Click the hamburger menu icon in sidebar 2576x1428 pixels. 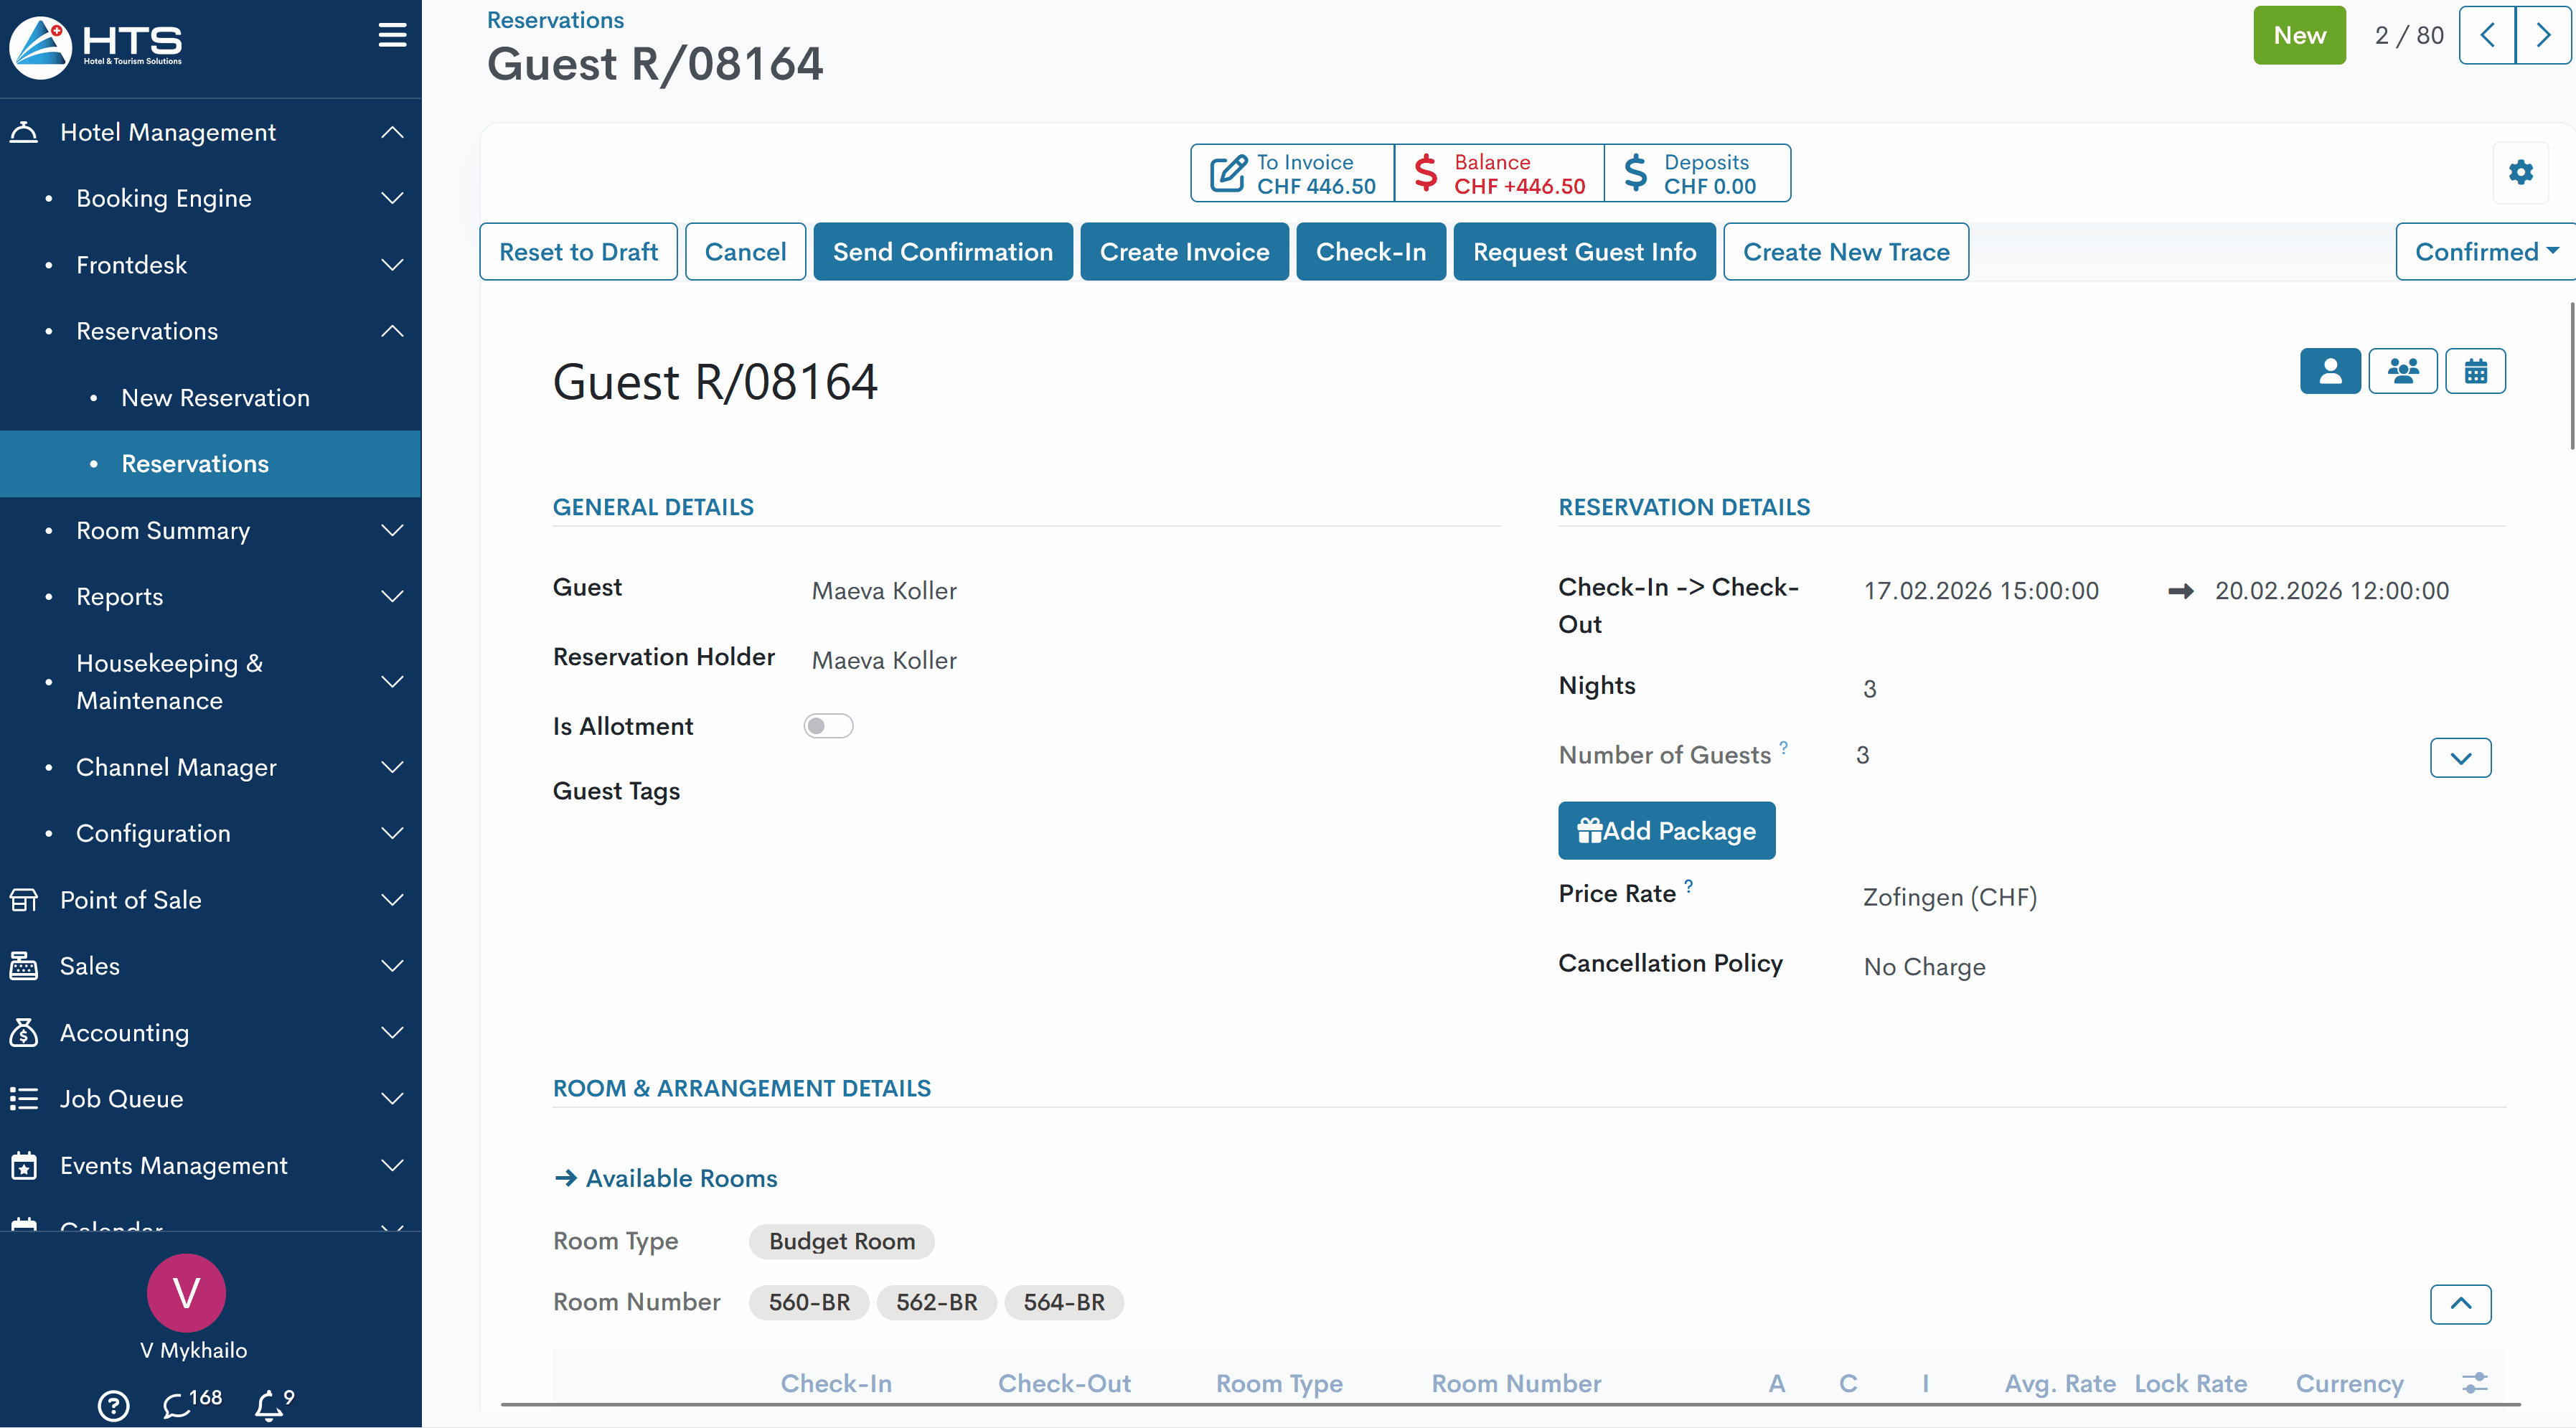[392, 36]
